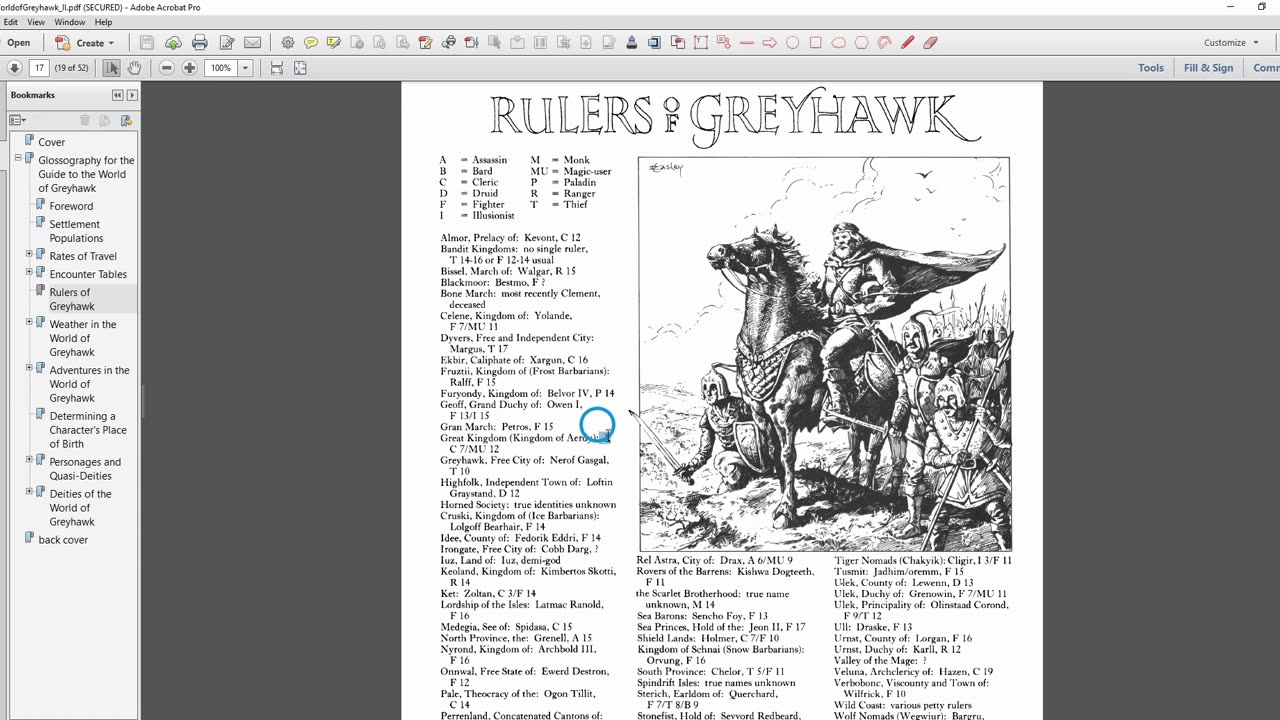Click the Bookmarks panel right-arrow button
The height and width of the screenshot is (720, 1280).
point(132,95)
